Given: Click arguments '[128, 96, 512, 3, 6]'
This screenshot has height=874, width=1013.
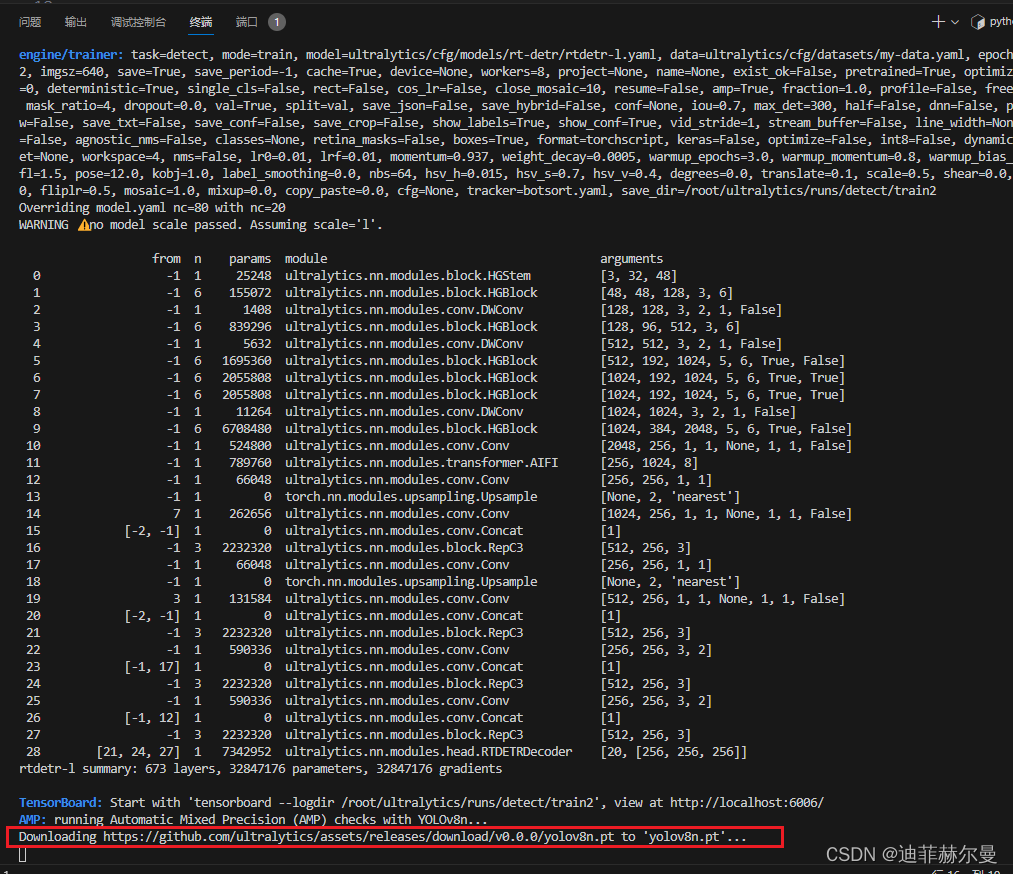Looking at the screenshot, I should (x=670, y=327).
